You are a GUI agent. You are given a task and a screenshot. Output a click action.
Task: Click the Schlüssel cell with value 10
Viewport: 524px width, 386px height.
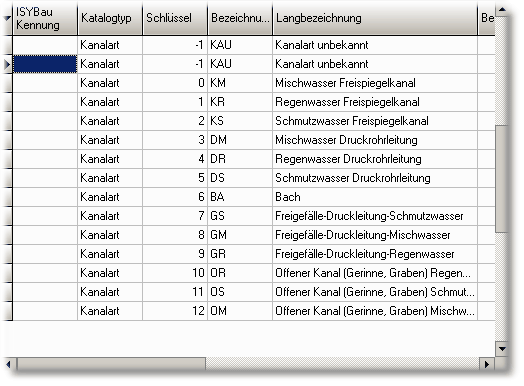tap(175, 273)
